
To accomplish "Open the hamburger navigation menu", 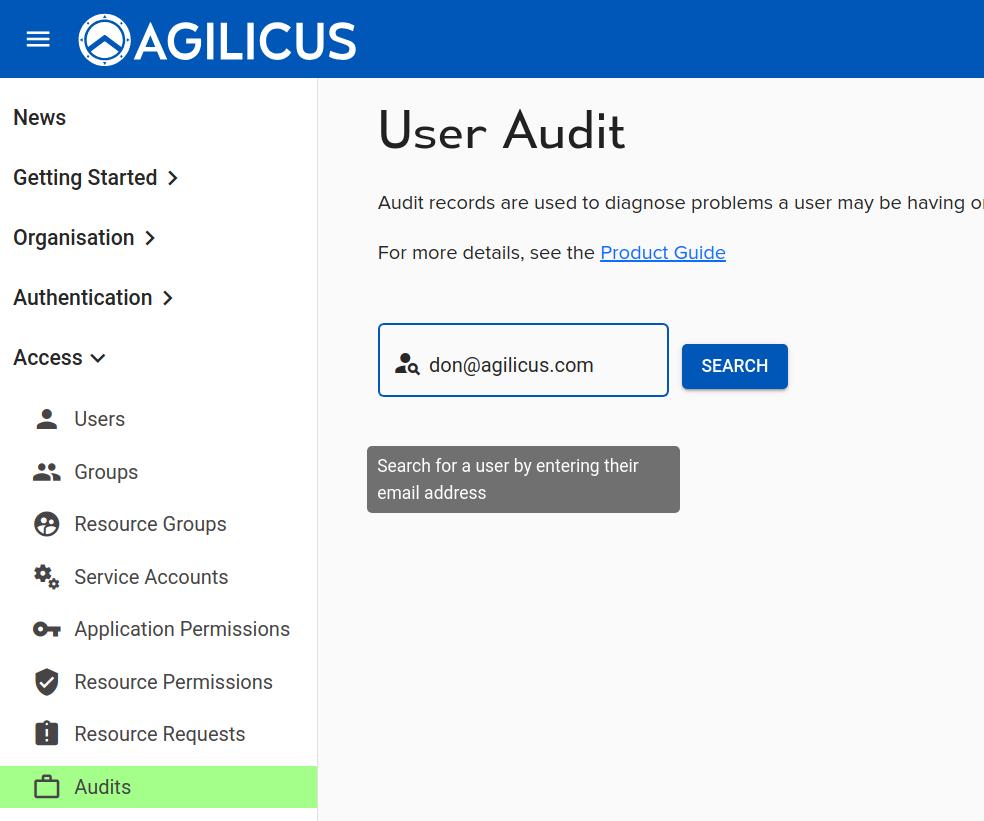I will coord(38,39).
